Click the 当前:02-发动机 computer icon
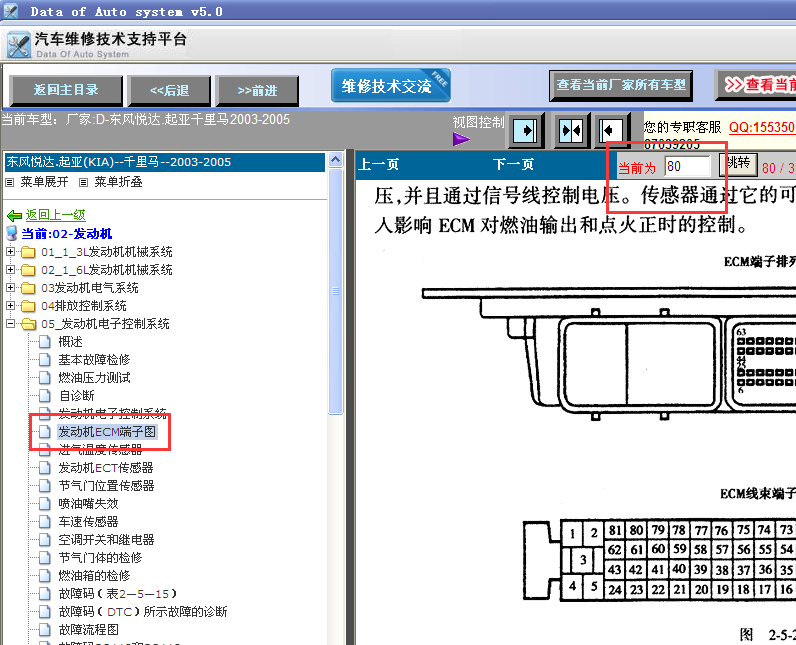This screenshot has width=796, height=645. pos(12,233)
